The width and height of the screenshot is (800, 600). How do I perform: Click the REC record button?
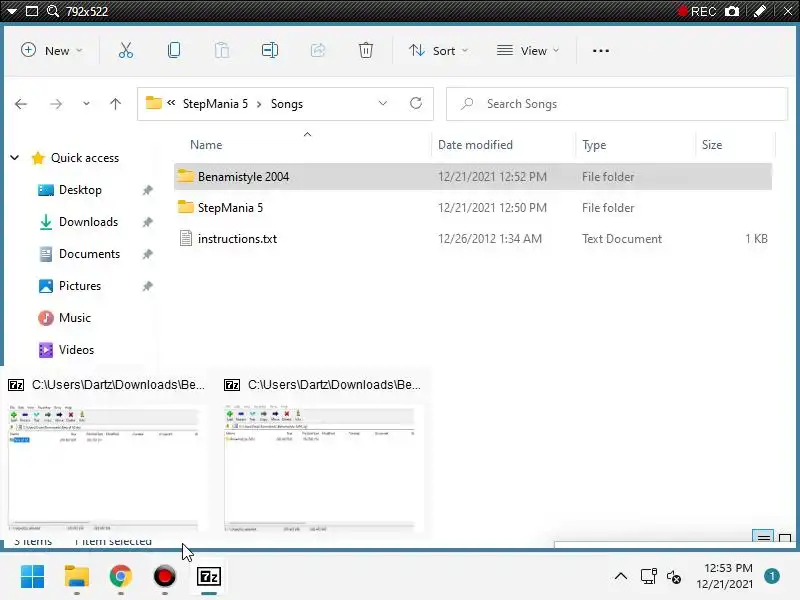[697, 11]
